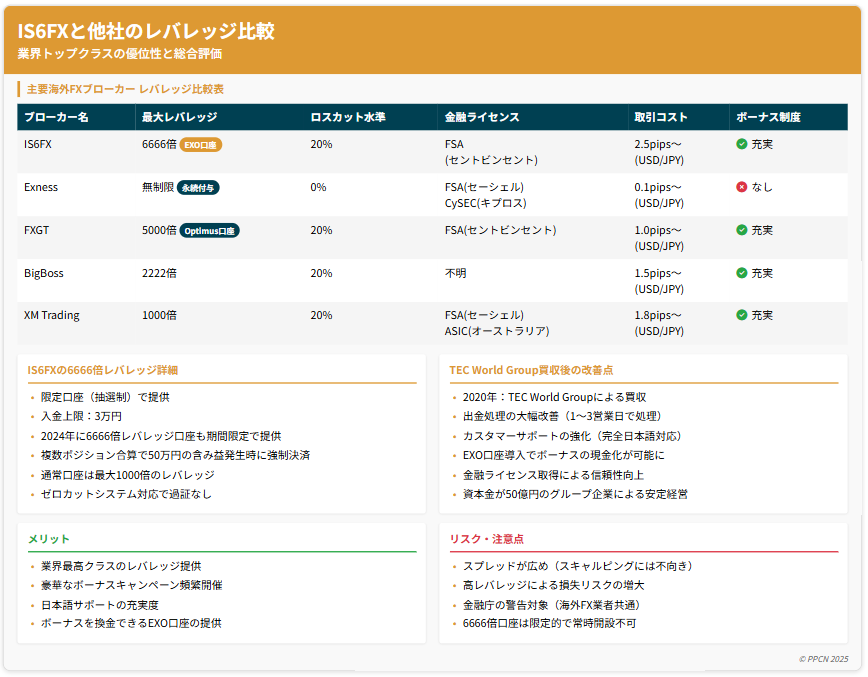Click the green checkmark in the BigBoss row
This screenshot has height=677, width=868.
pos(742,273)
